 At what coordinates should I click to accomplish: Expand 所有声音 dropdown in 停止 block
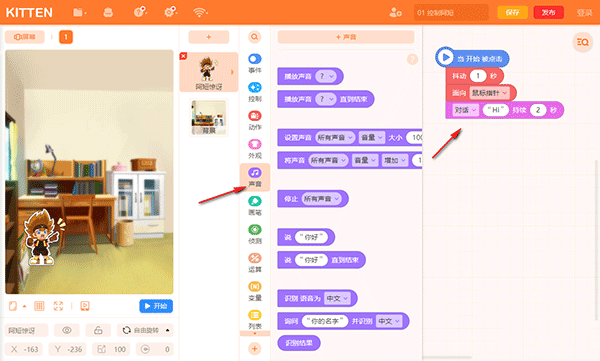coord(321,199)
